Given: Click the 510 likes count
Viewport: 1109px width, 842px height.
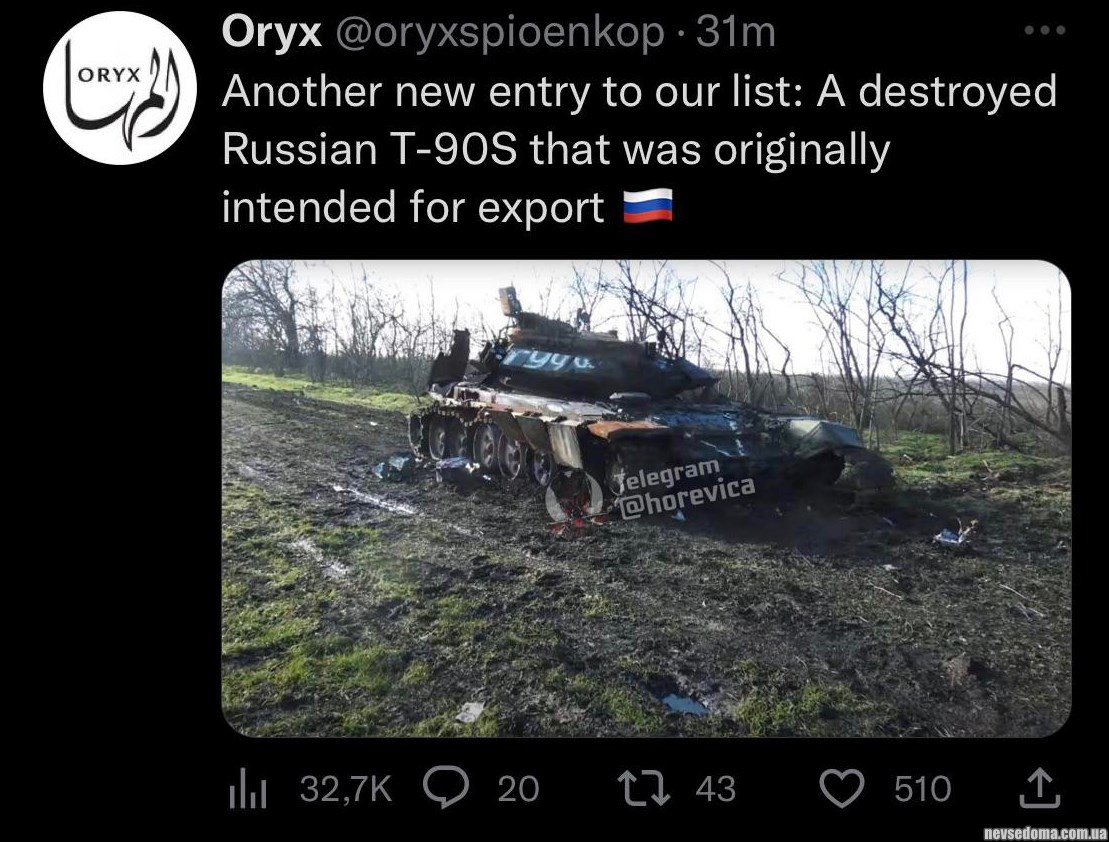Looking at the screenshot, I should tap(922, 789).
